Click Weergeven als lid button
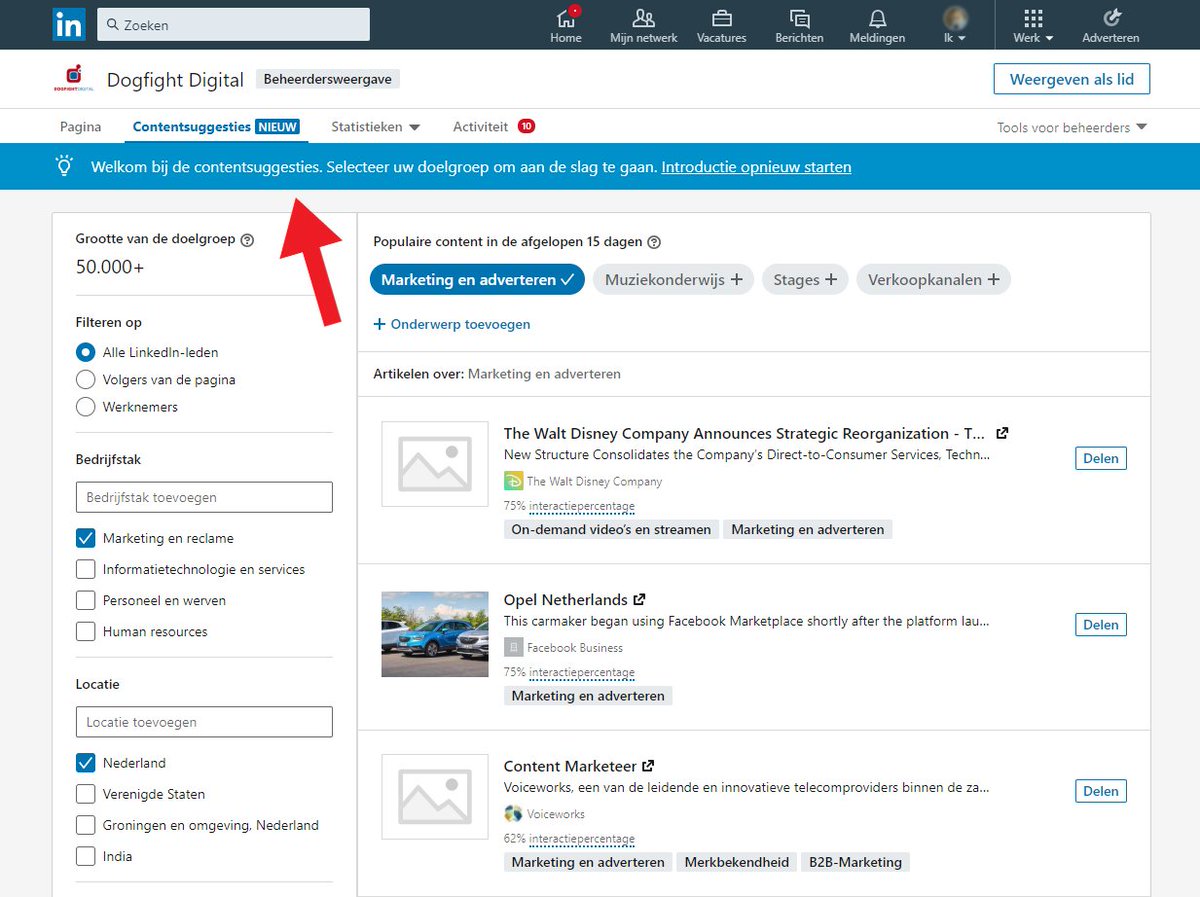Viewport: 1200px width, 897px height. pyautogui.click(x=1071, y=80)
